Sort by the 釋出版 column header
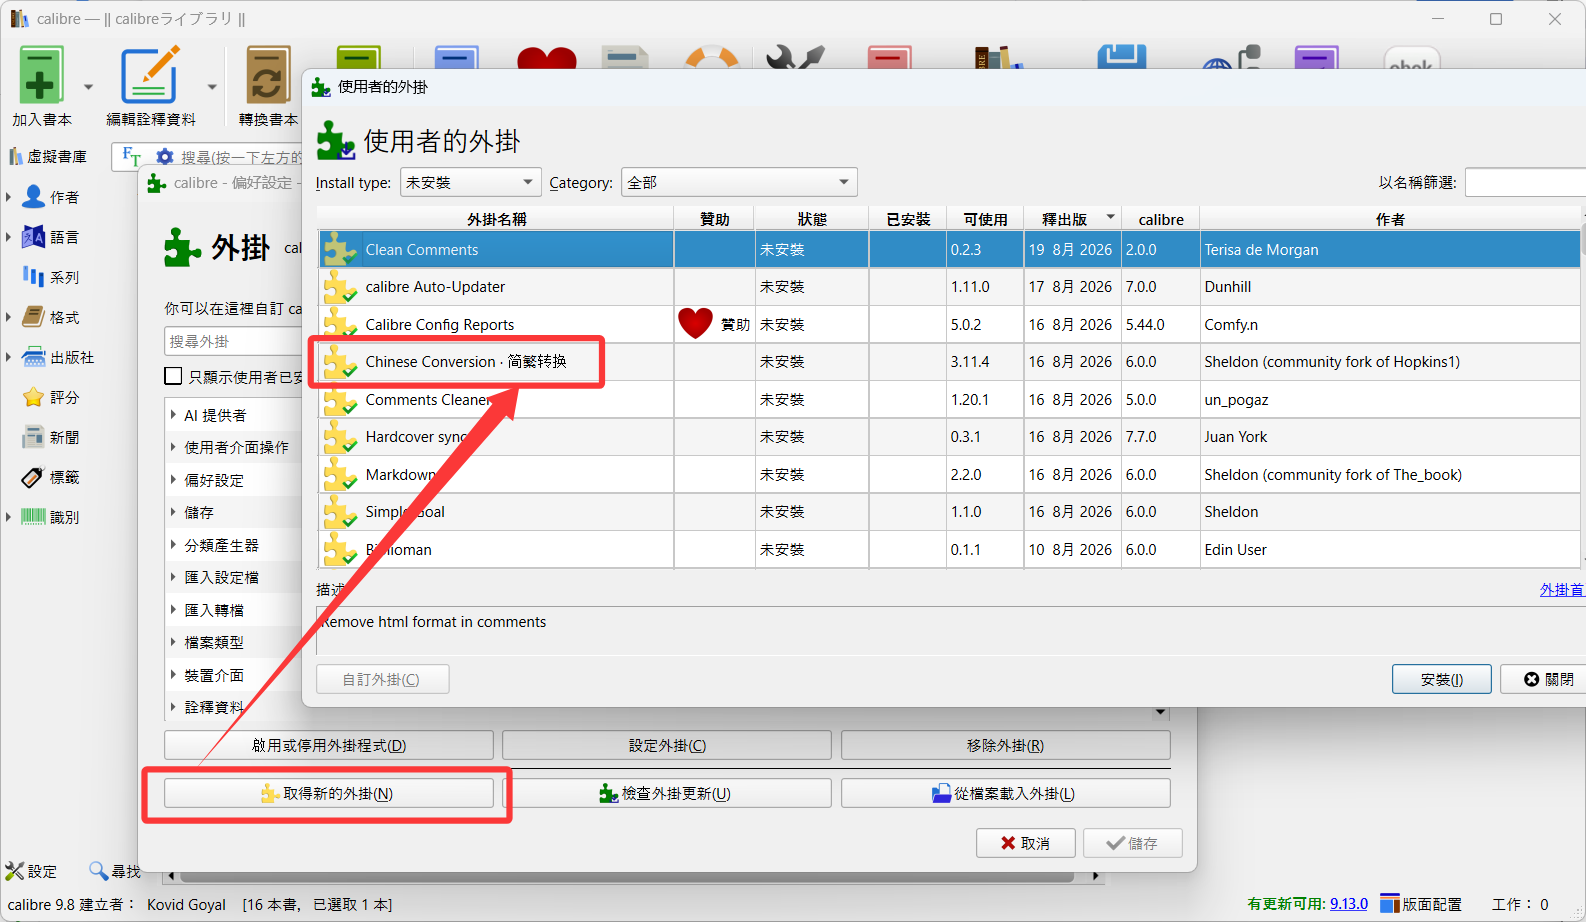 coord(1072,219)
